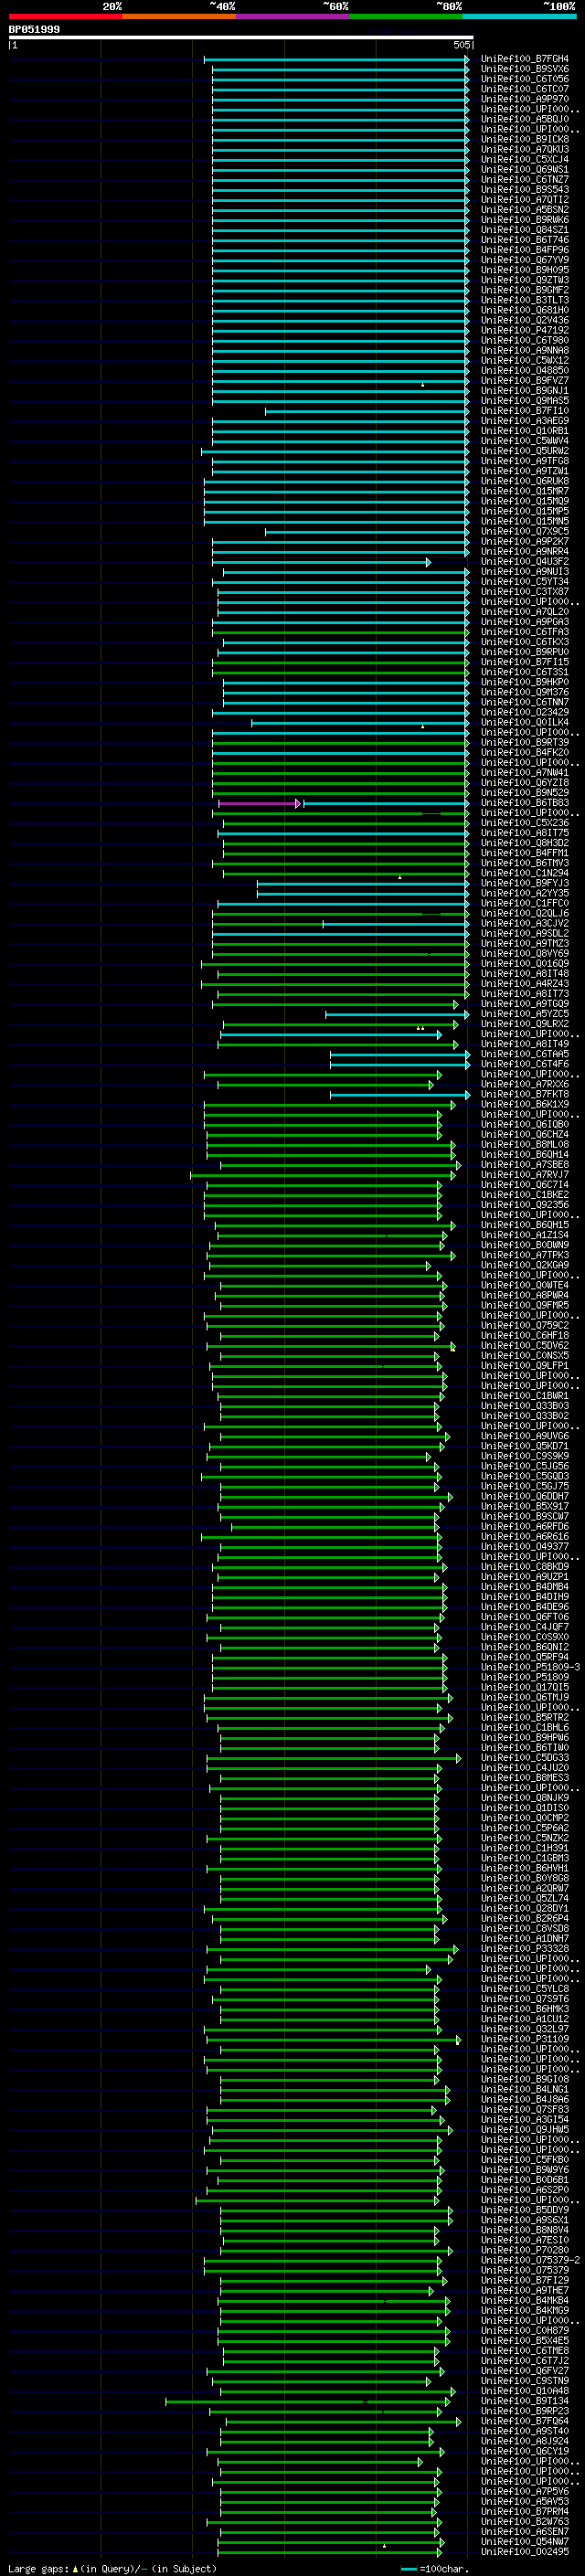The image size is (585, 2576).
Task: Select hit label UniRef100_C0H879
Action: click(x=525, y=2330)
